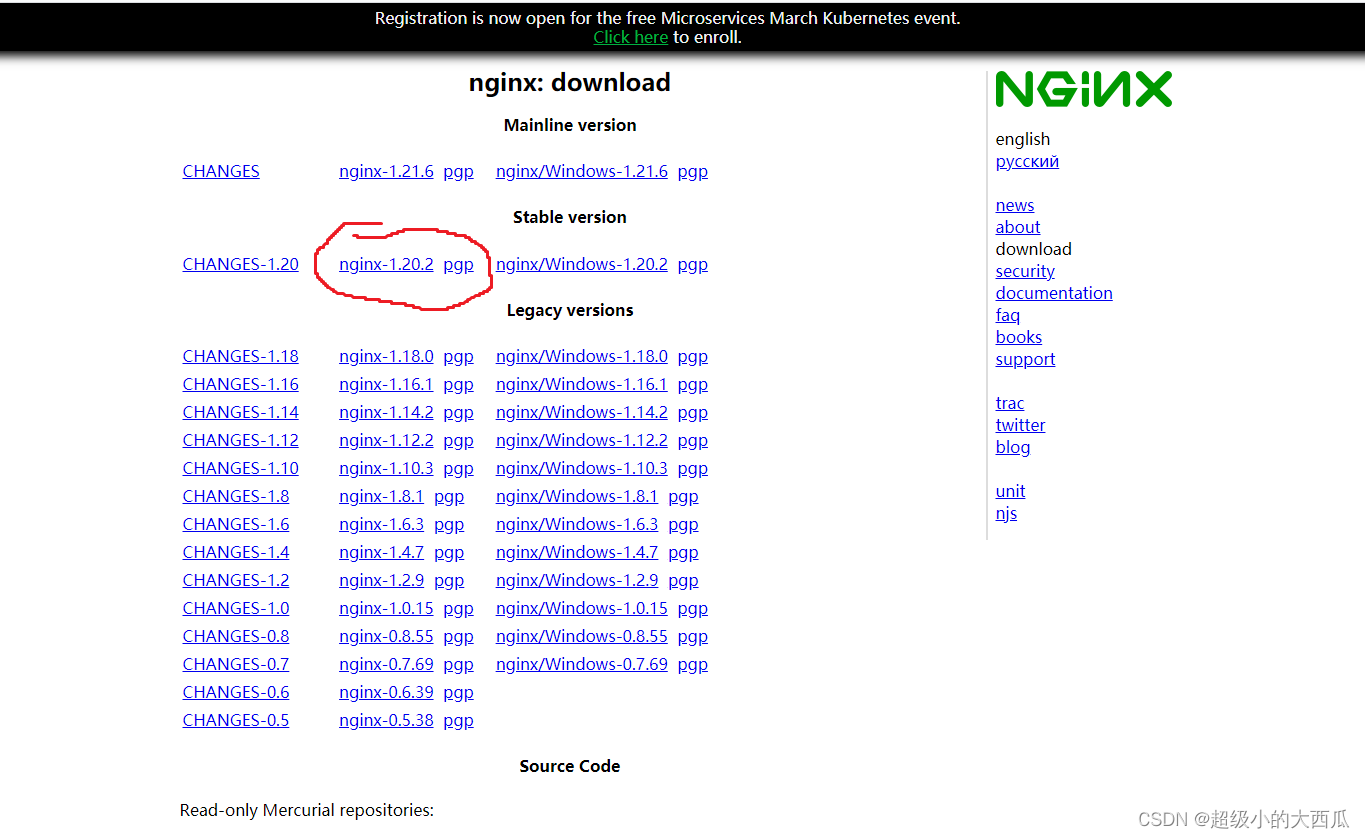Download nginx-1.6.3

[382, 524]
